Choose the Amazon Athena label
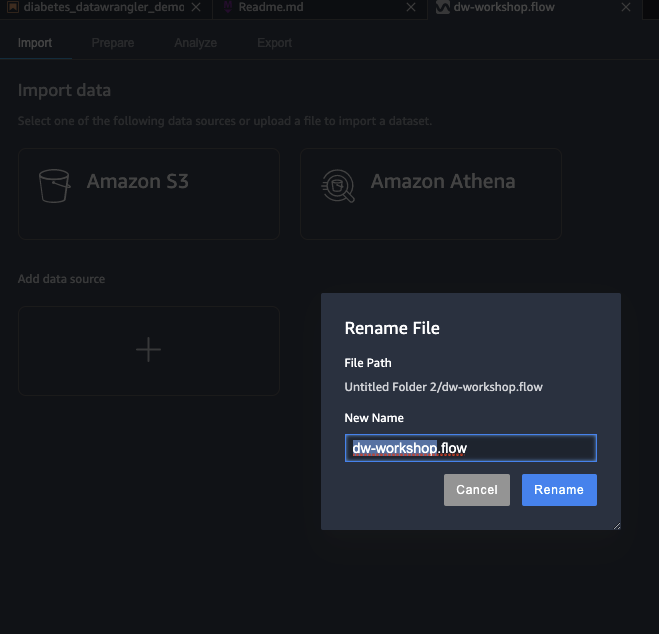The image size is (659, 634). (443, 182)
